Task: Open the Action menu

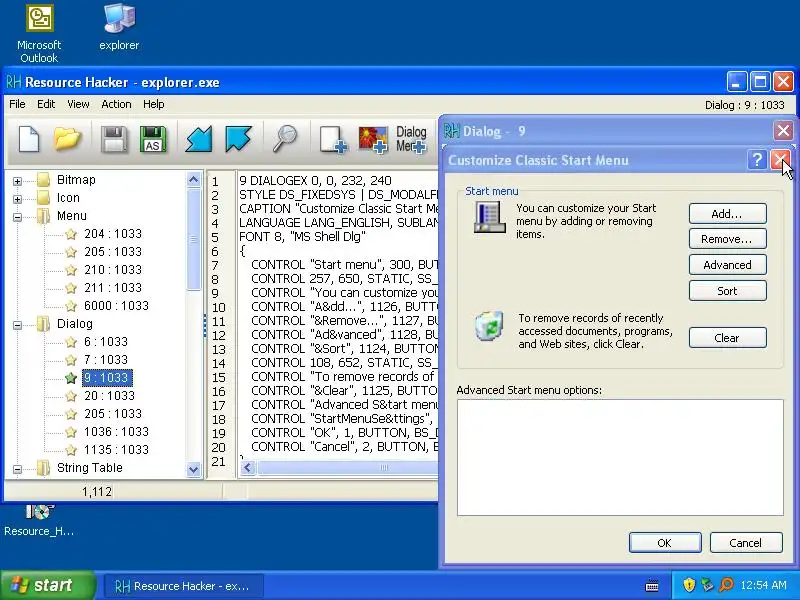Action: (x=116, y=104)
